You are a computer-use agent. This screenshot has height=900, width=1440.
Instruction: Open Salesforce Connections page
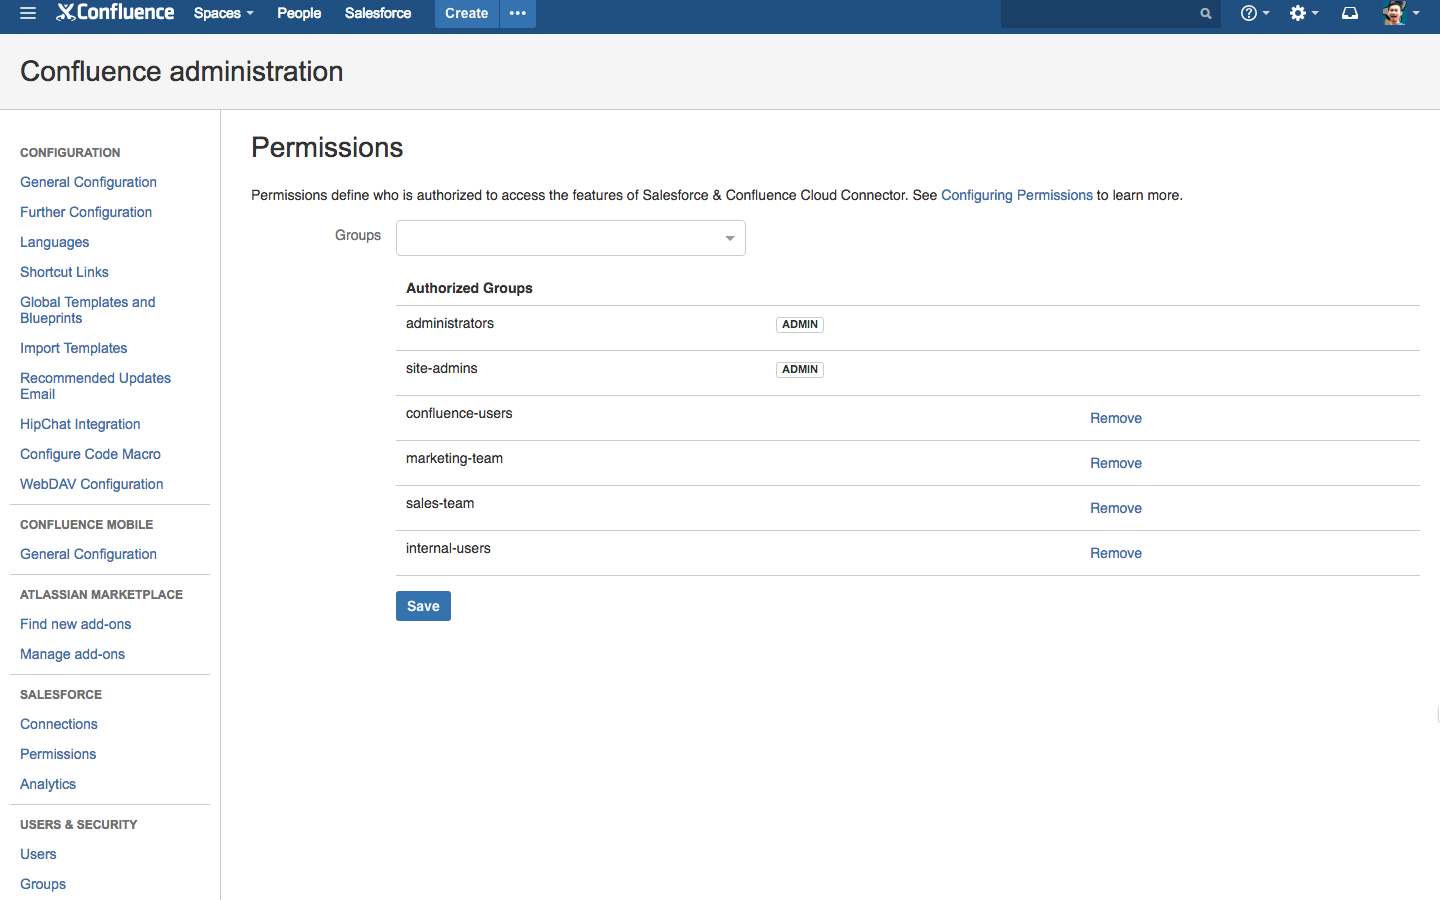[x=59, y=724]
